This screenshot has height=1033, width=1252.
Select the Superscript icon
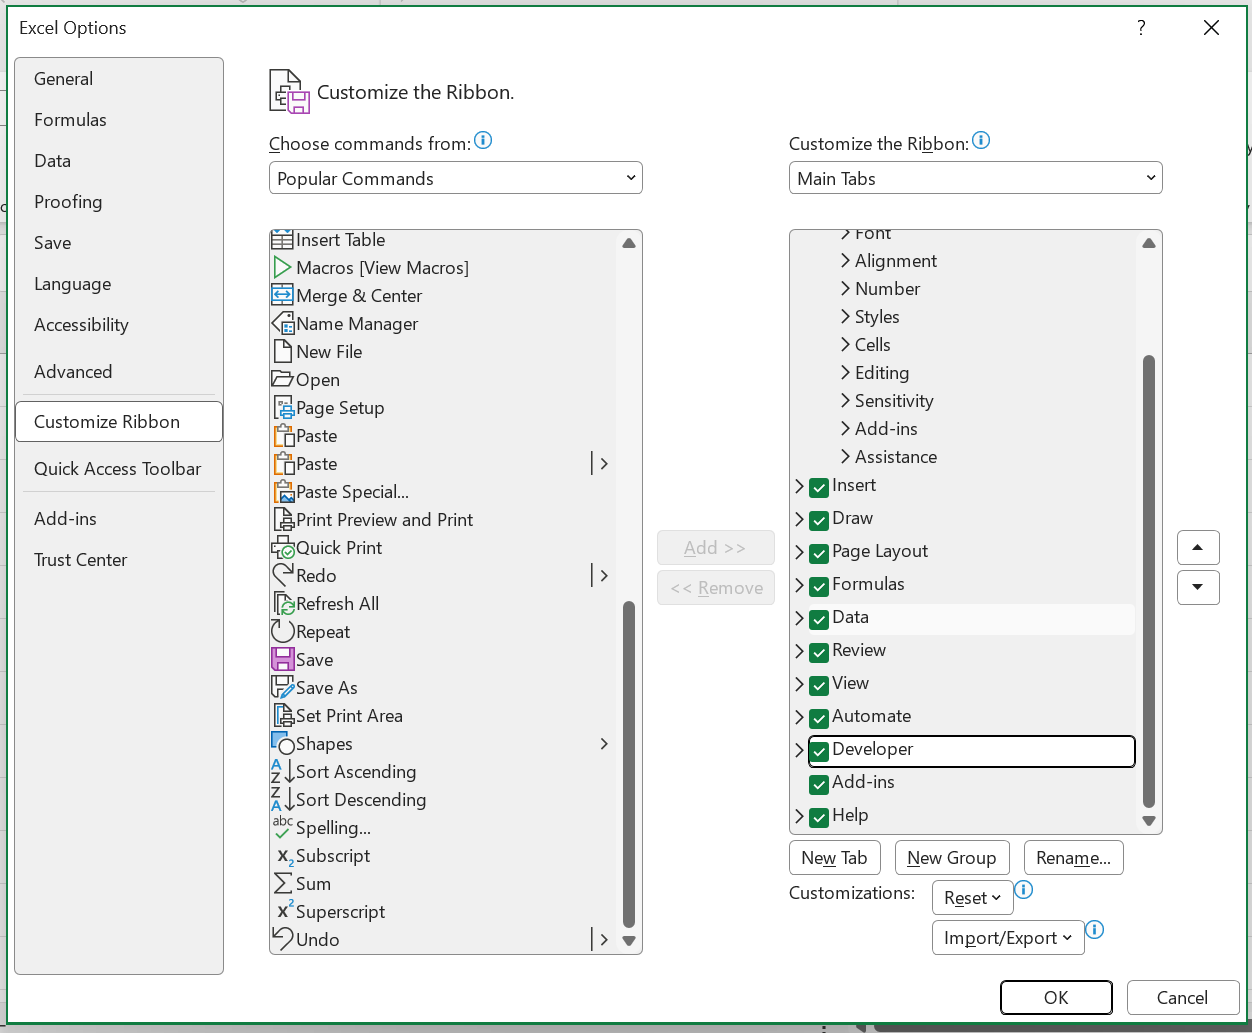click(285, 910)
